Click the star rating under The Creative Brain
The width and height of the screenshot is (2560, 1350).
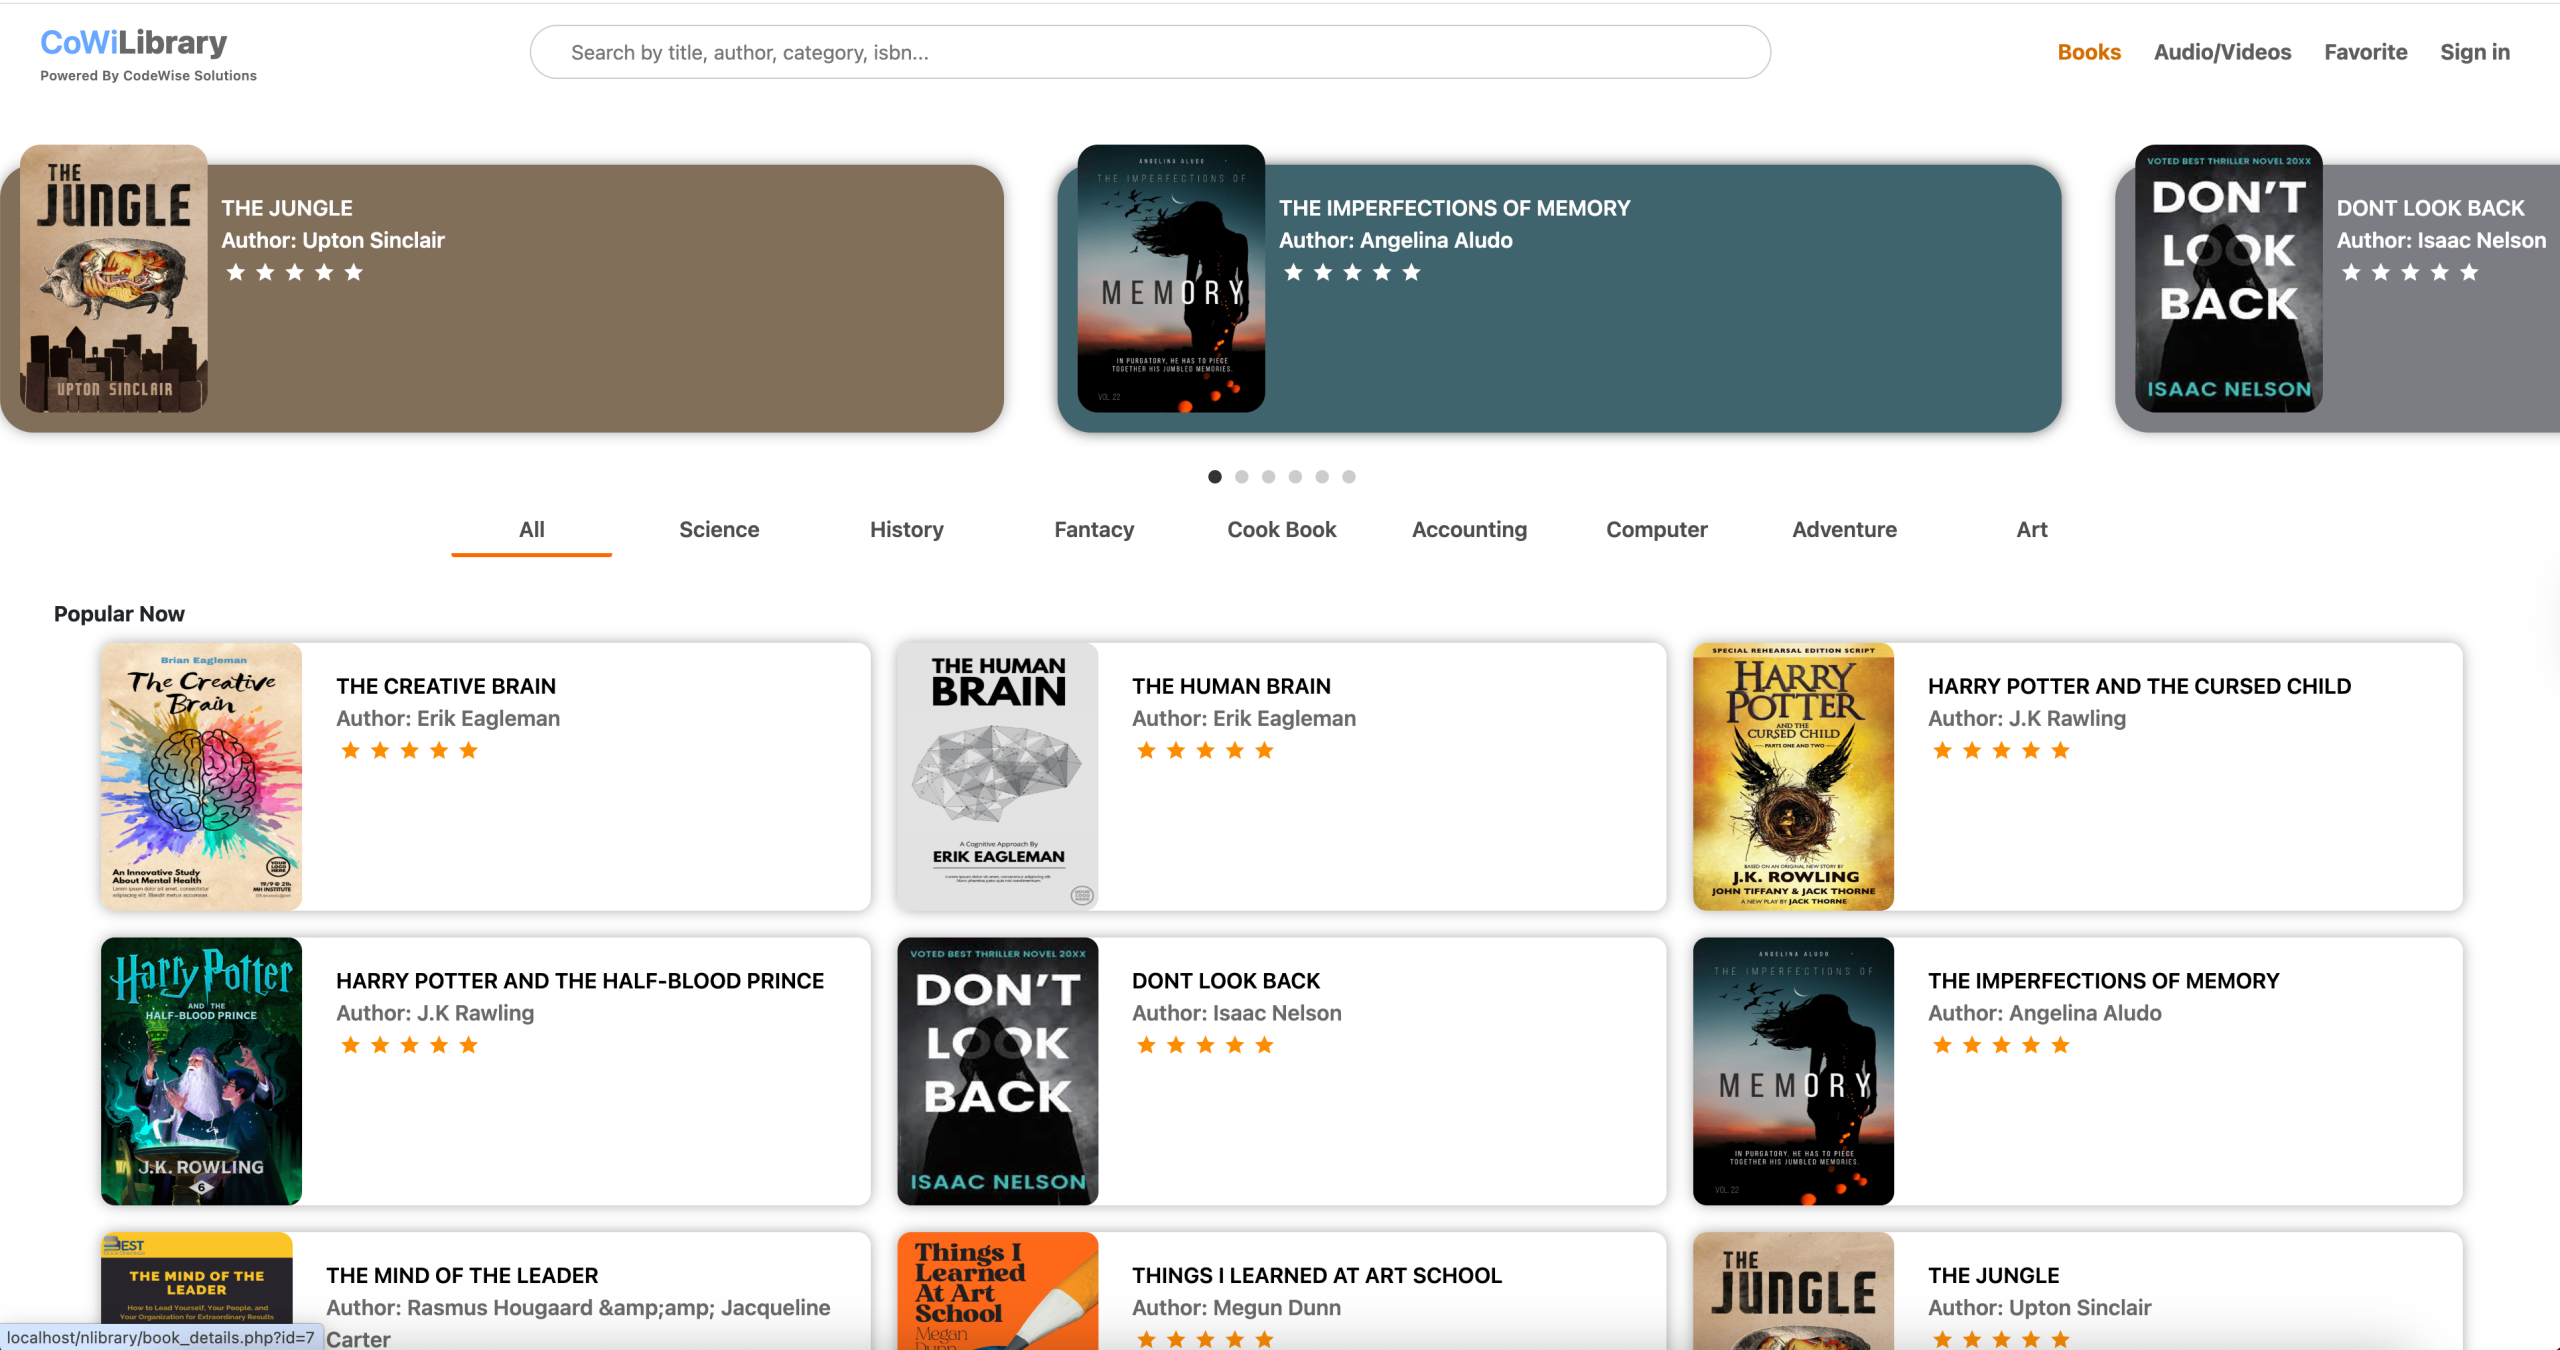click(x=409, y=751)
